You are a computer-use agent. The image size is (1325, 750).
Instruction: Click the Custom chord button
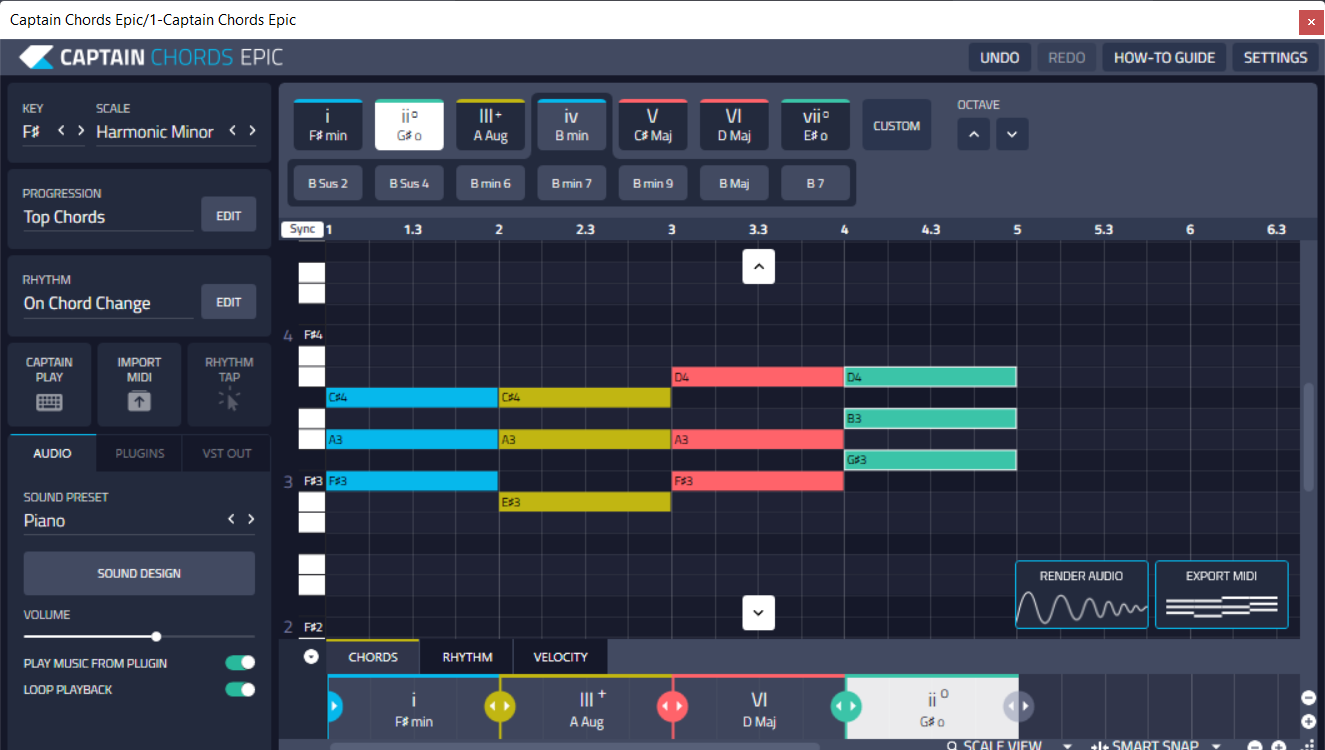click(x=896, y=125)
